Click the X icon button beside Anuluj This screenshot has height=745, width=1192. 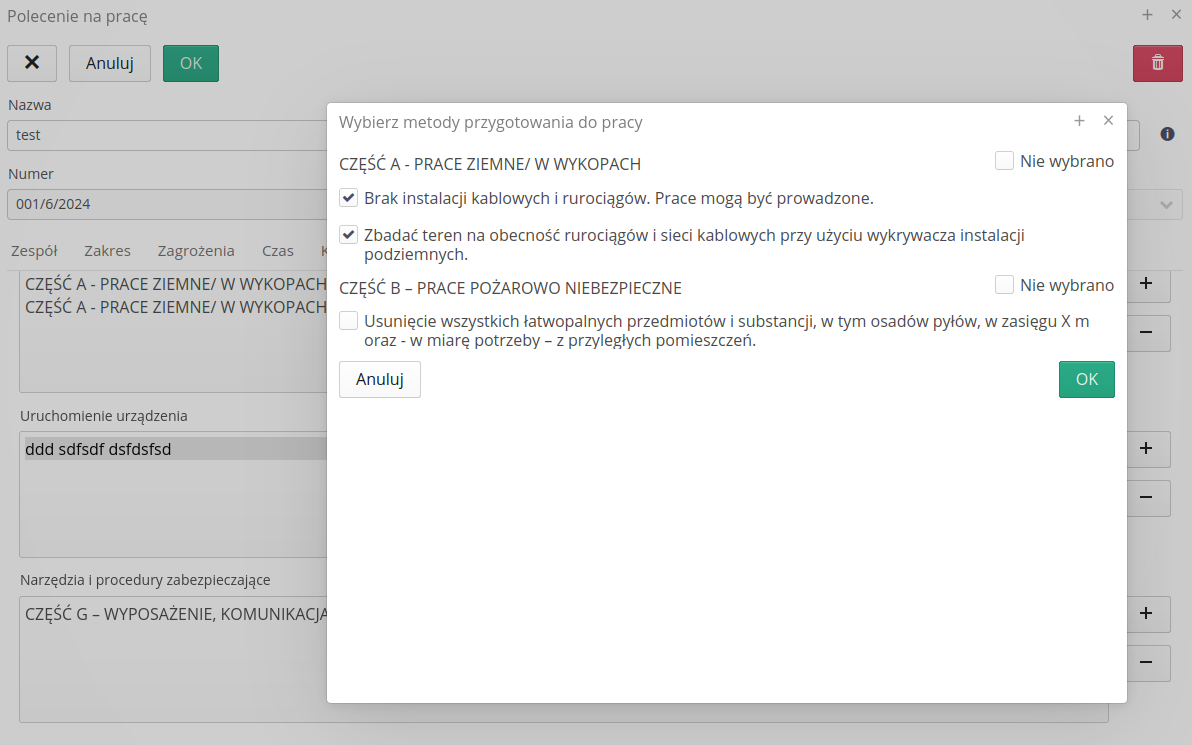point(32,63)
